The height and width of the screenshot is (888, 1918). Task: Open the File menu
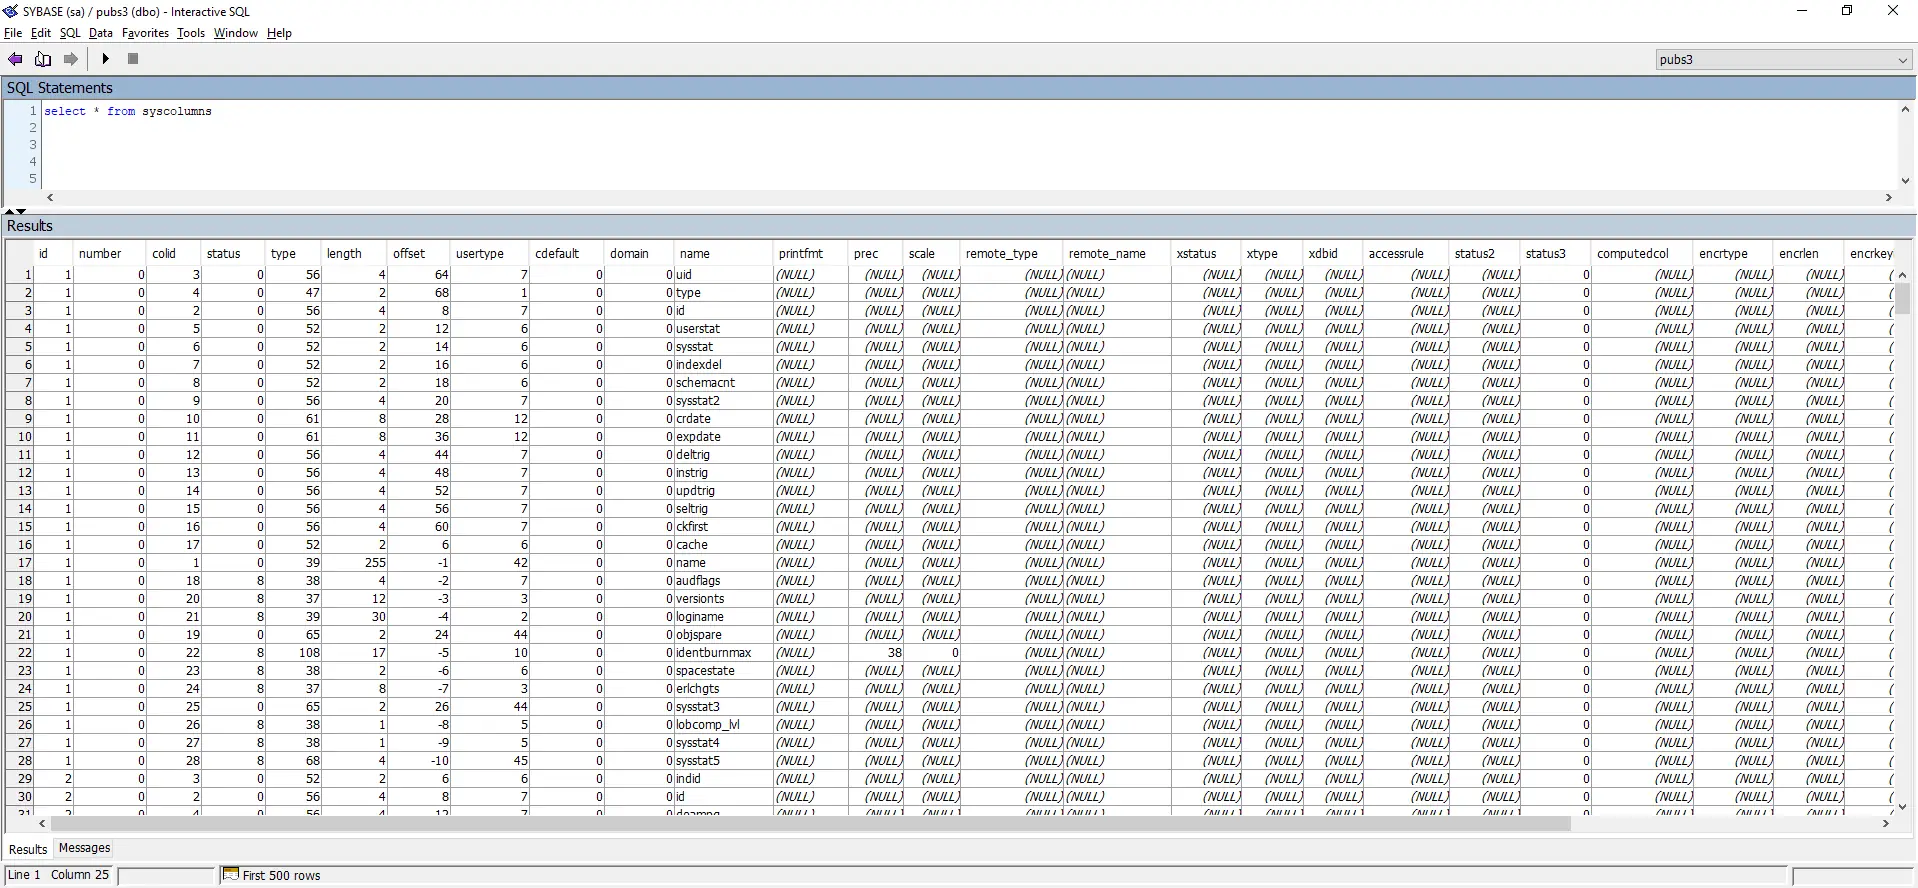[13, 33]
